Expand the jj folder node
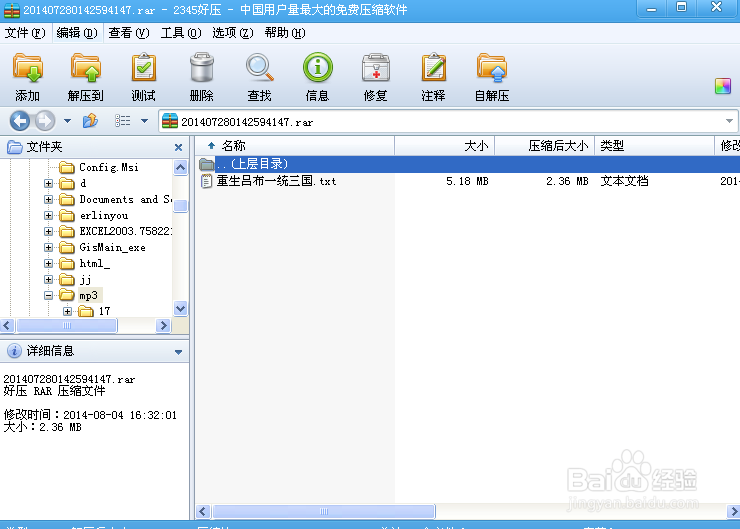This screenshot has width=740, height=529. [48, 279]
